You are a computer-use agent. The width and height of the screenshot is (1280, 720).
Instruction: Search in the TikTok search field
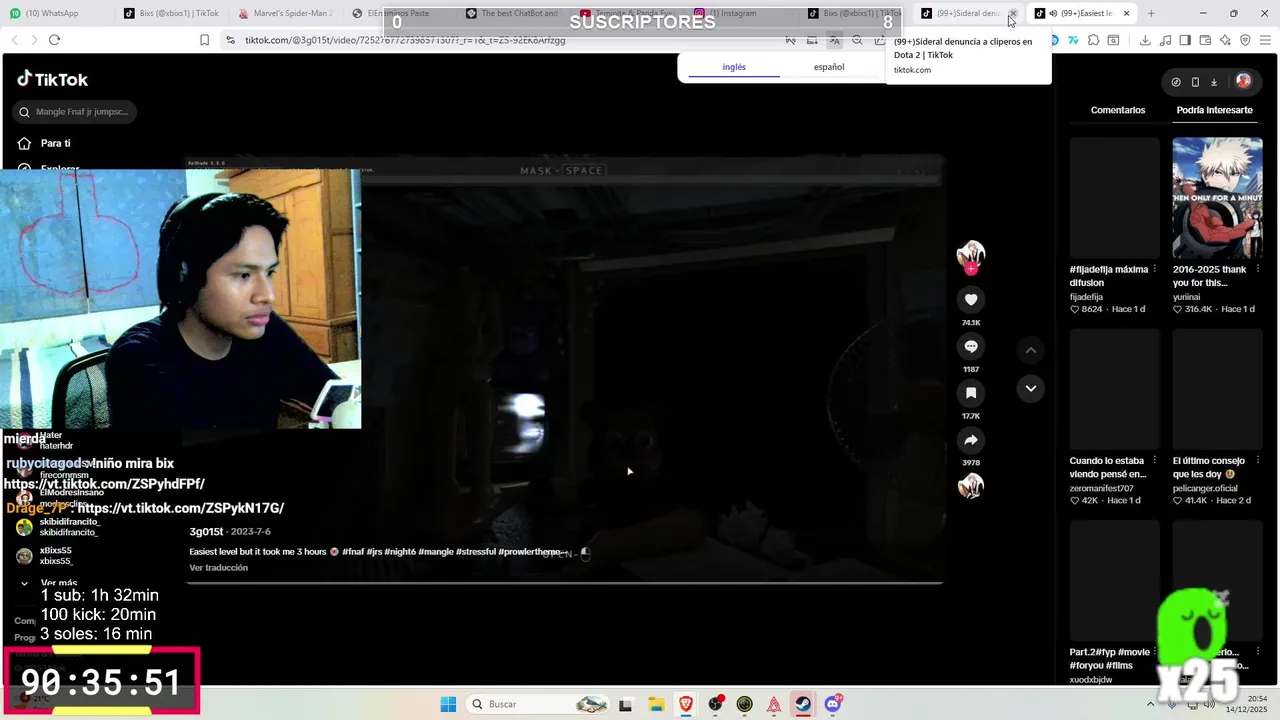point(75,112)
